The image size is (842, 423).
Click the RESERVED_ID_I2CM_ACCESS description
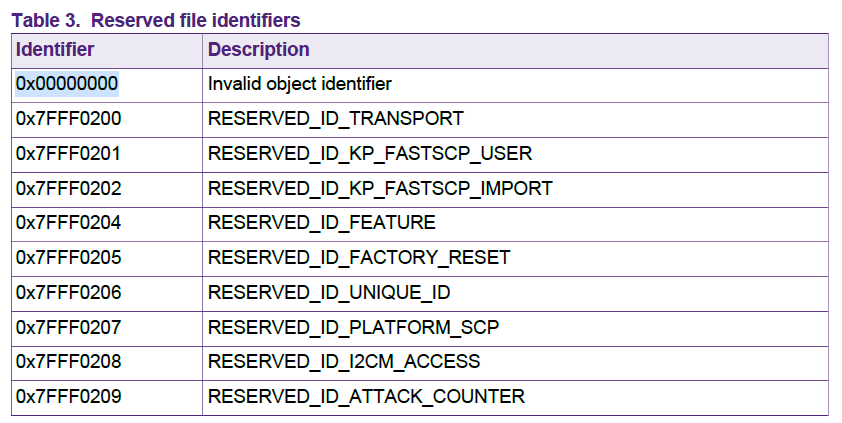pyautogui.click(x=344, y=362)
